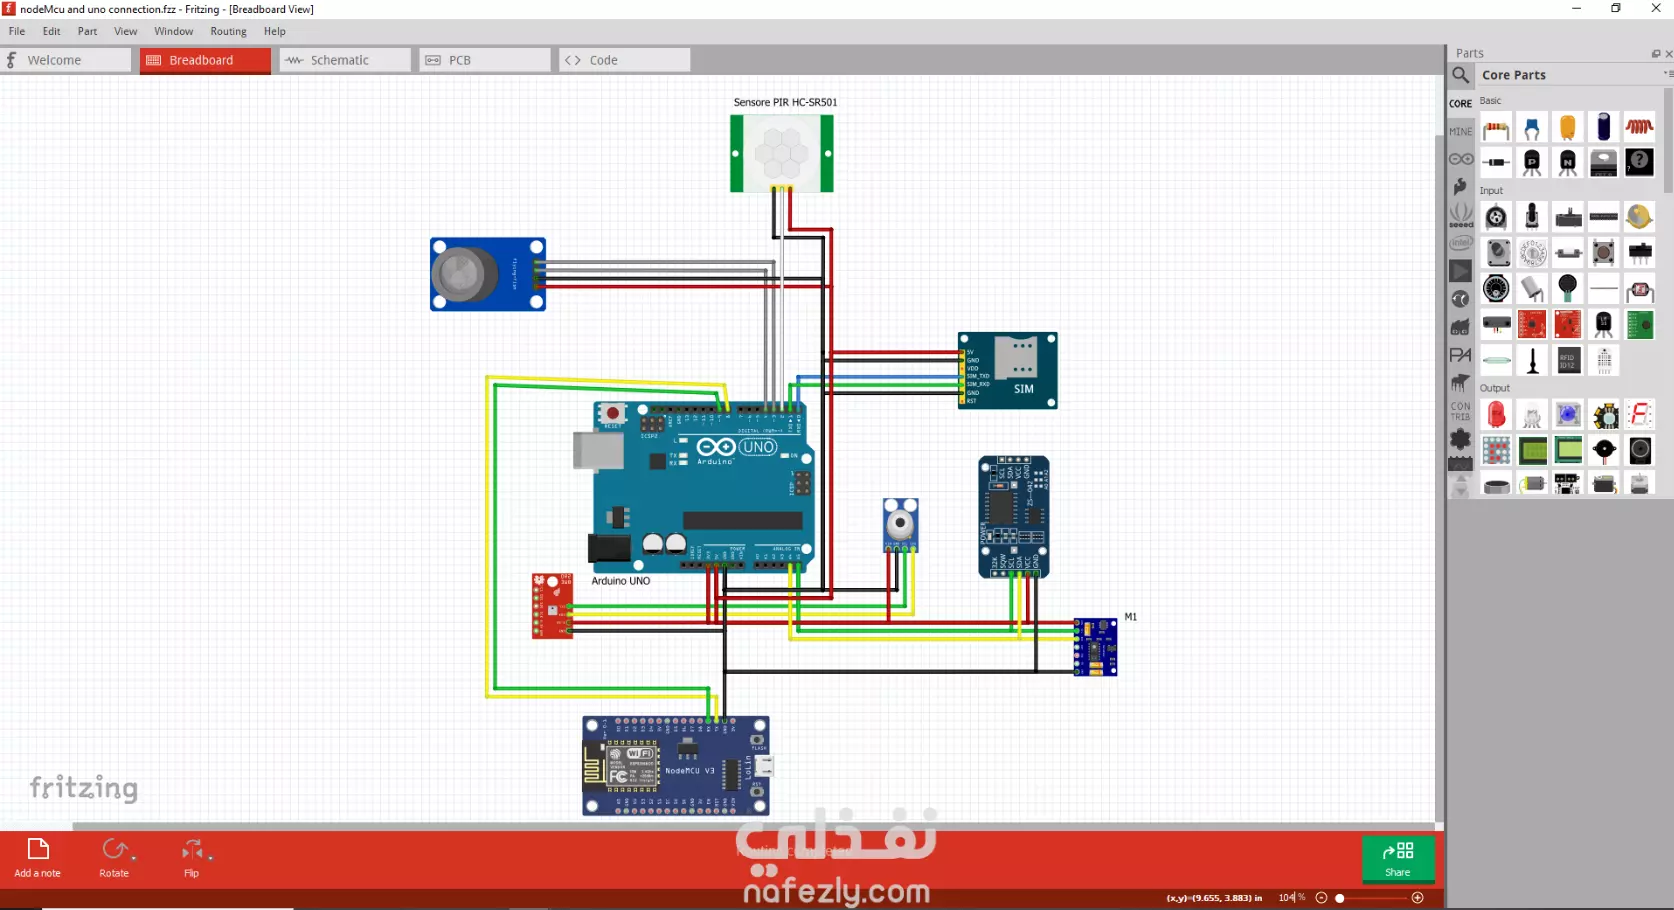Choose the NPN transistor part

pyautogui.click(x=1568, y=162)
